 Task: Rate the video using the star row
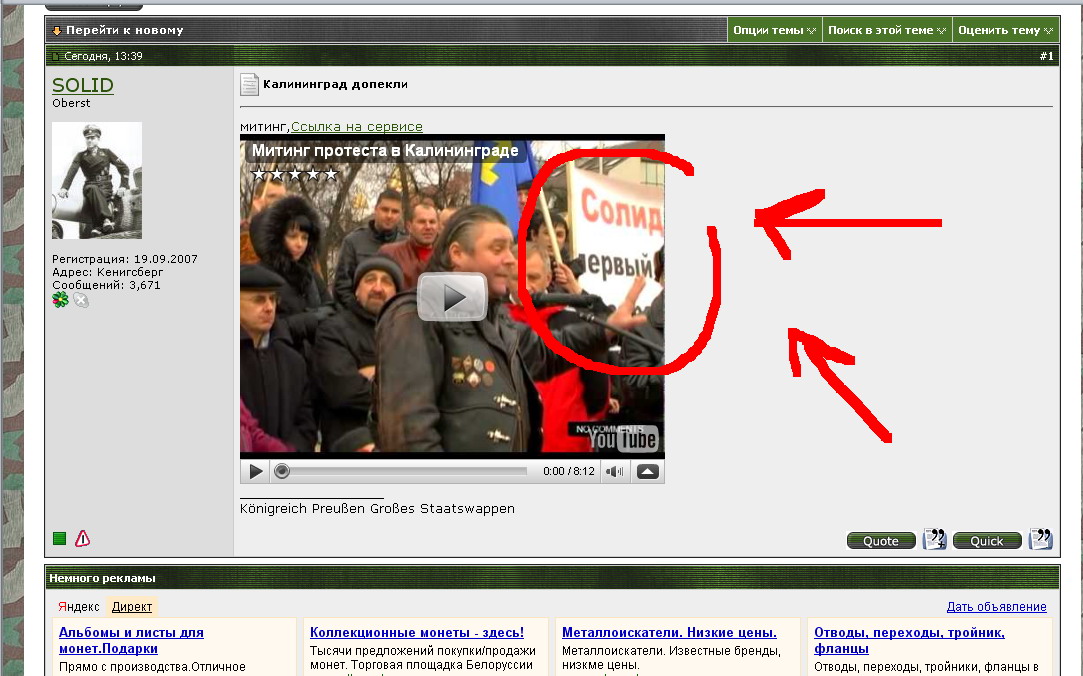(x=294, y=174)
